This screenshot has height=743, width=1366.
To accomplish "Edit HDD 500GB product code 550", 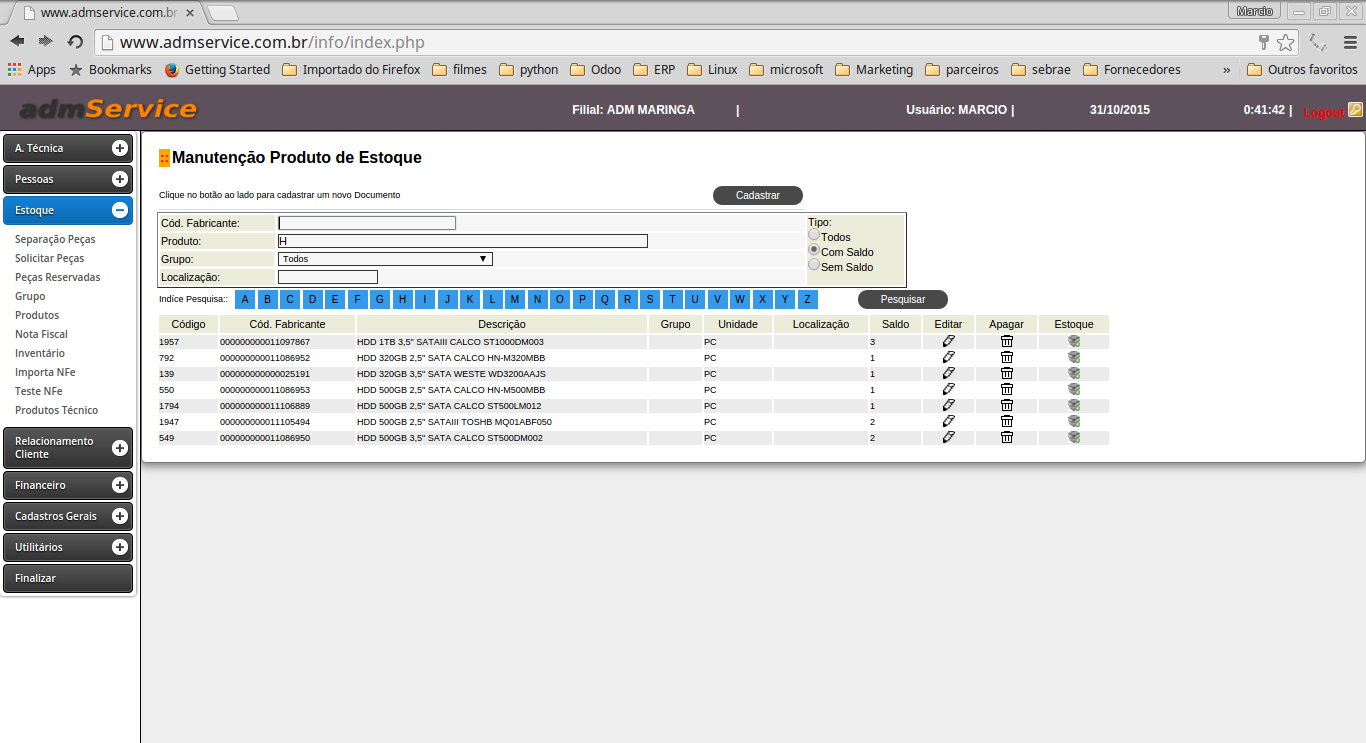I will click(x=948, y=389).
